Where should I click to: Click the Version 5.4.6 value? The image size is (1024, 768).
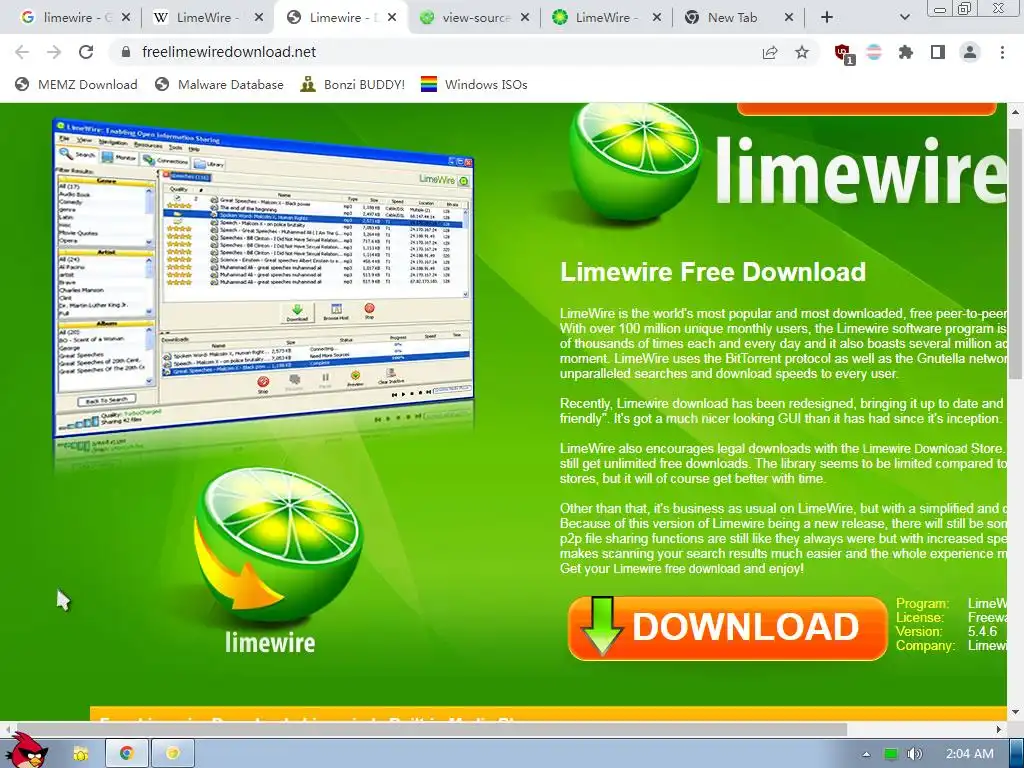coord(982,632)
